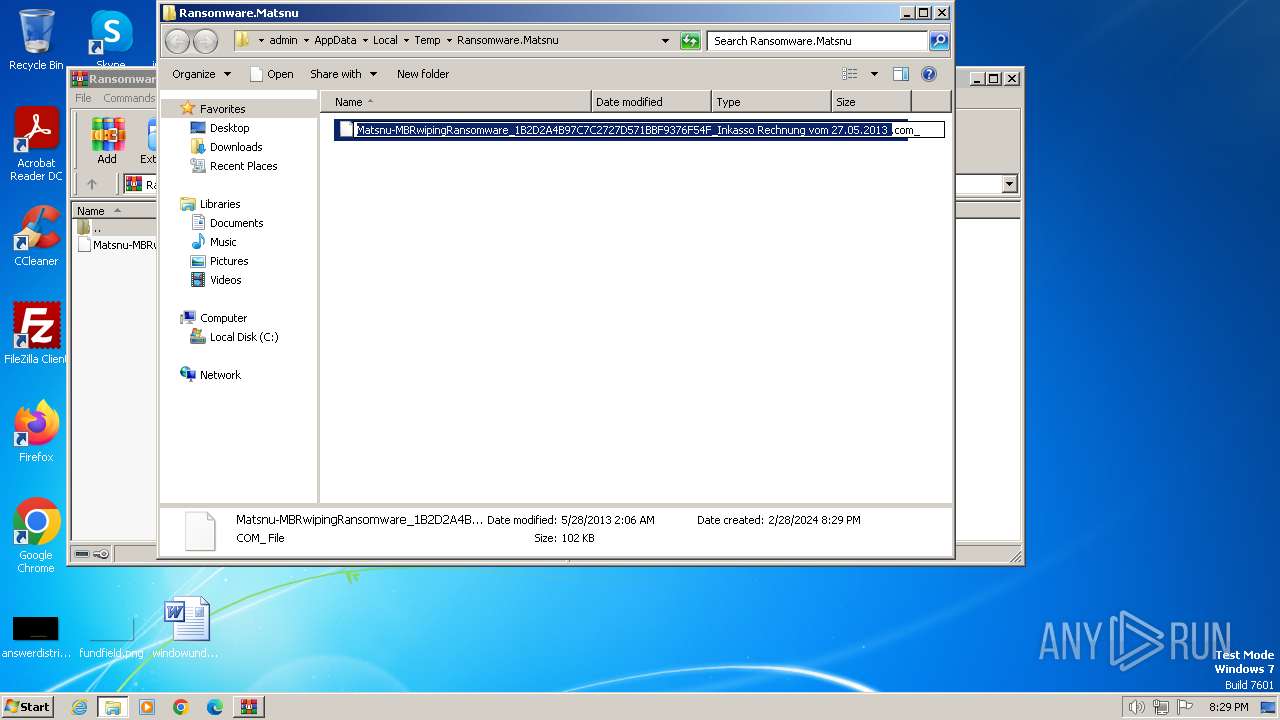Viewport: 1280px width, 720px height.
Task: Open the Documents library
Action: tap(236, 223)
